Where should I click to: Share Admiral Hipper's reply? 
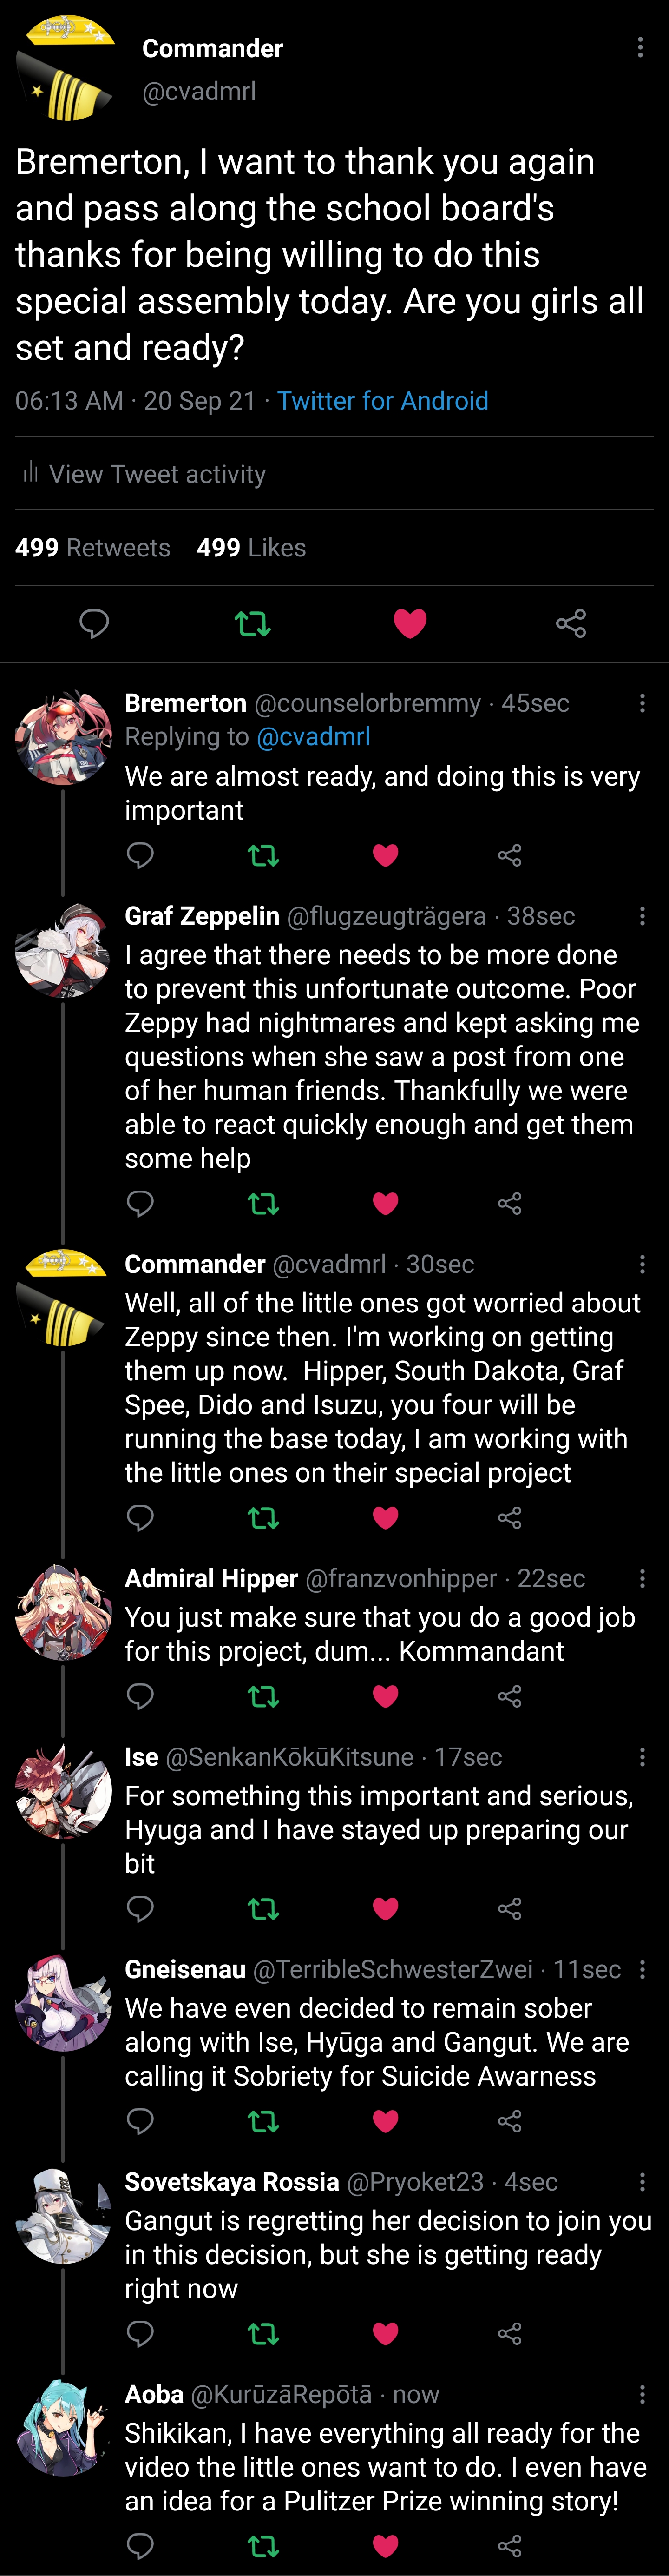[x=510, y=1696]
